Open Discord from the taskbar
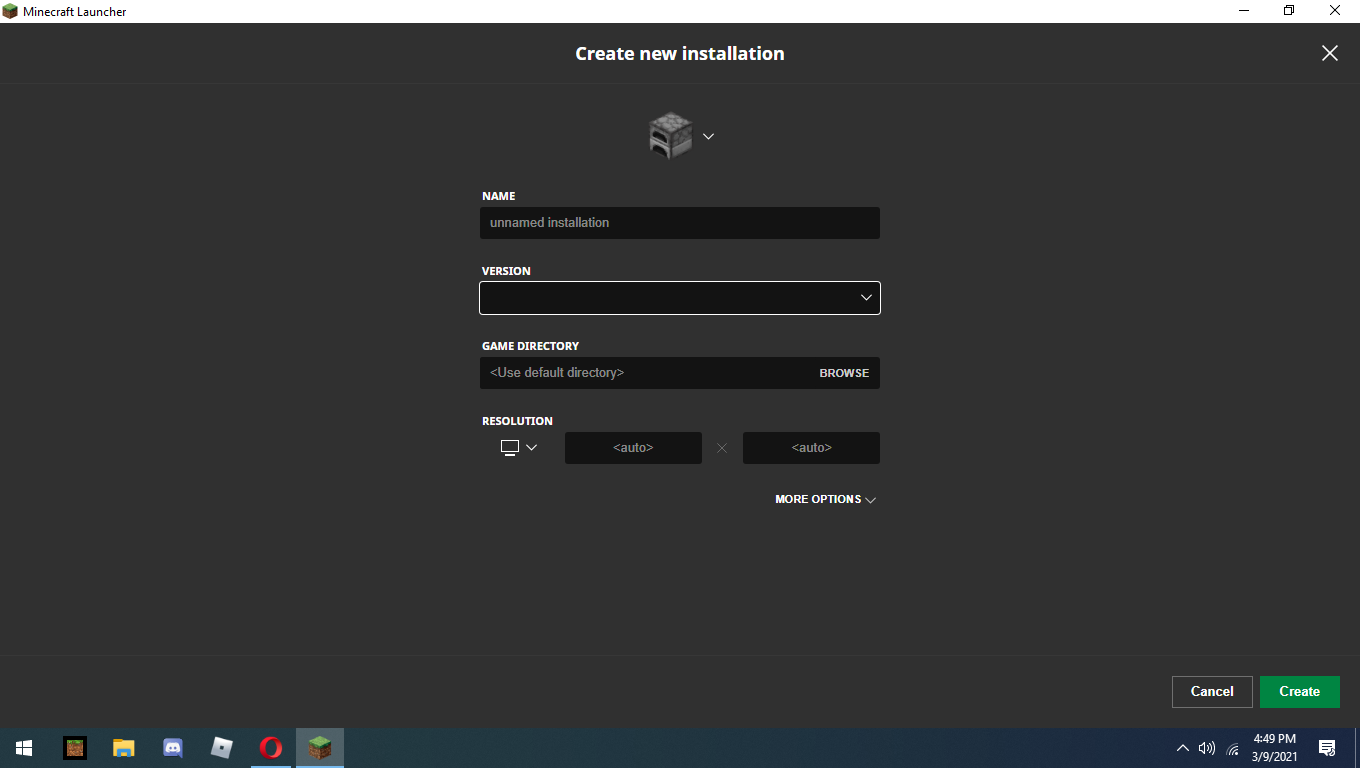Image resolution: width=1360 pixels, height=768 pixels. (x=172, y=748)
